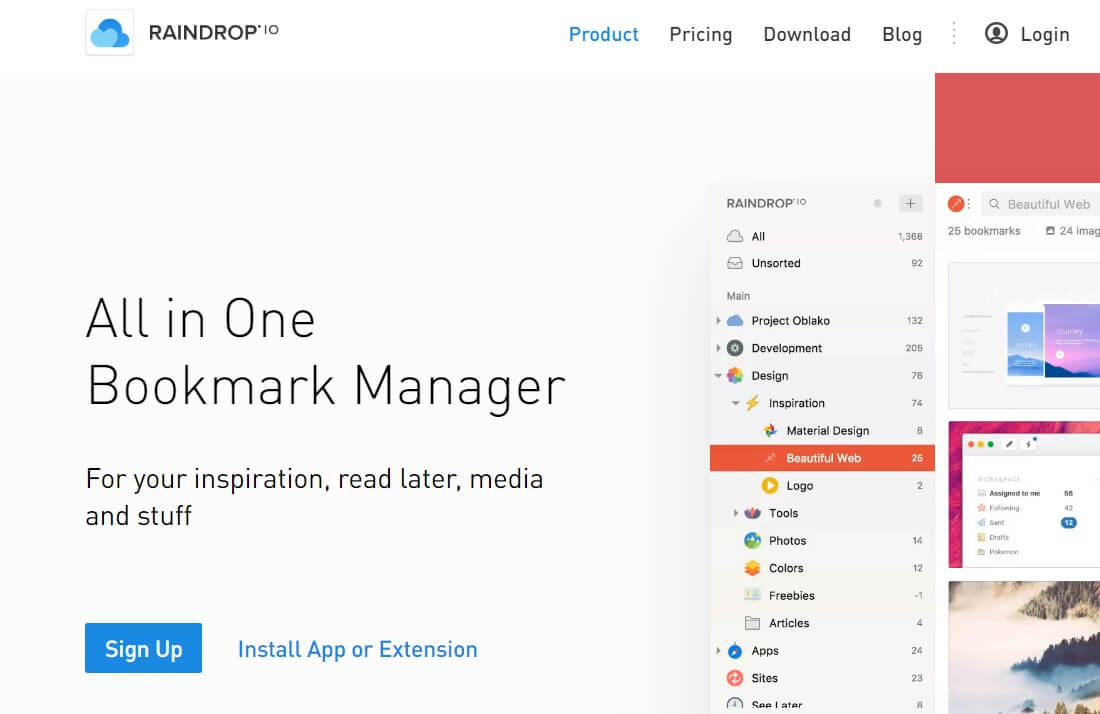Click the plus add-collection button
Image resolution: width=1100 pixels, height=714 pixels.
(910, 203)
